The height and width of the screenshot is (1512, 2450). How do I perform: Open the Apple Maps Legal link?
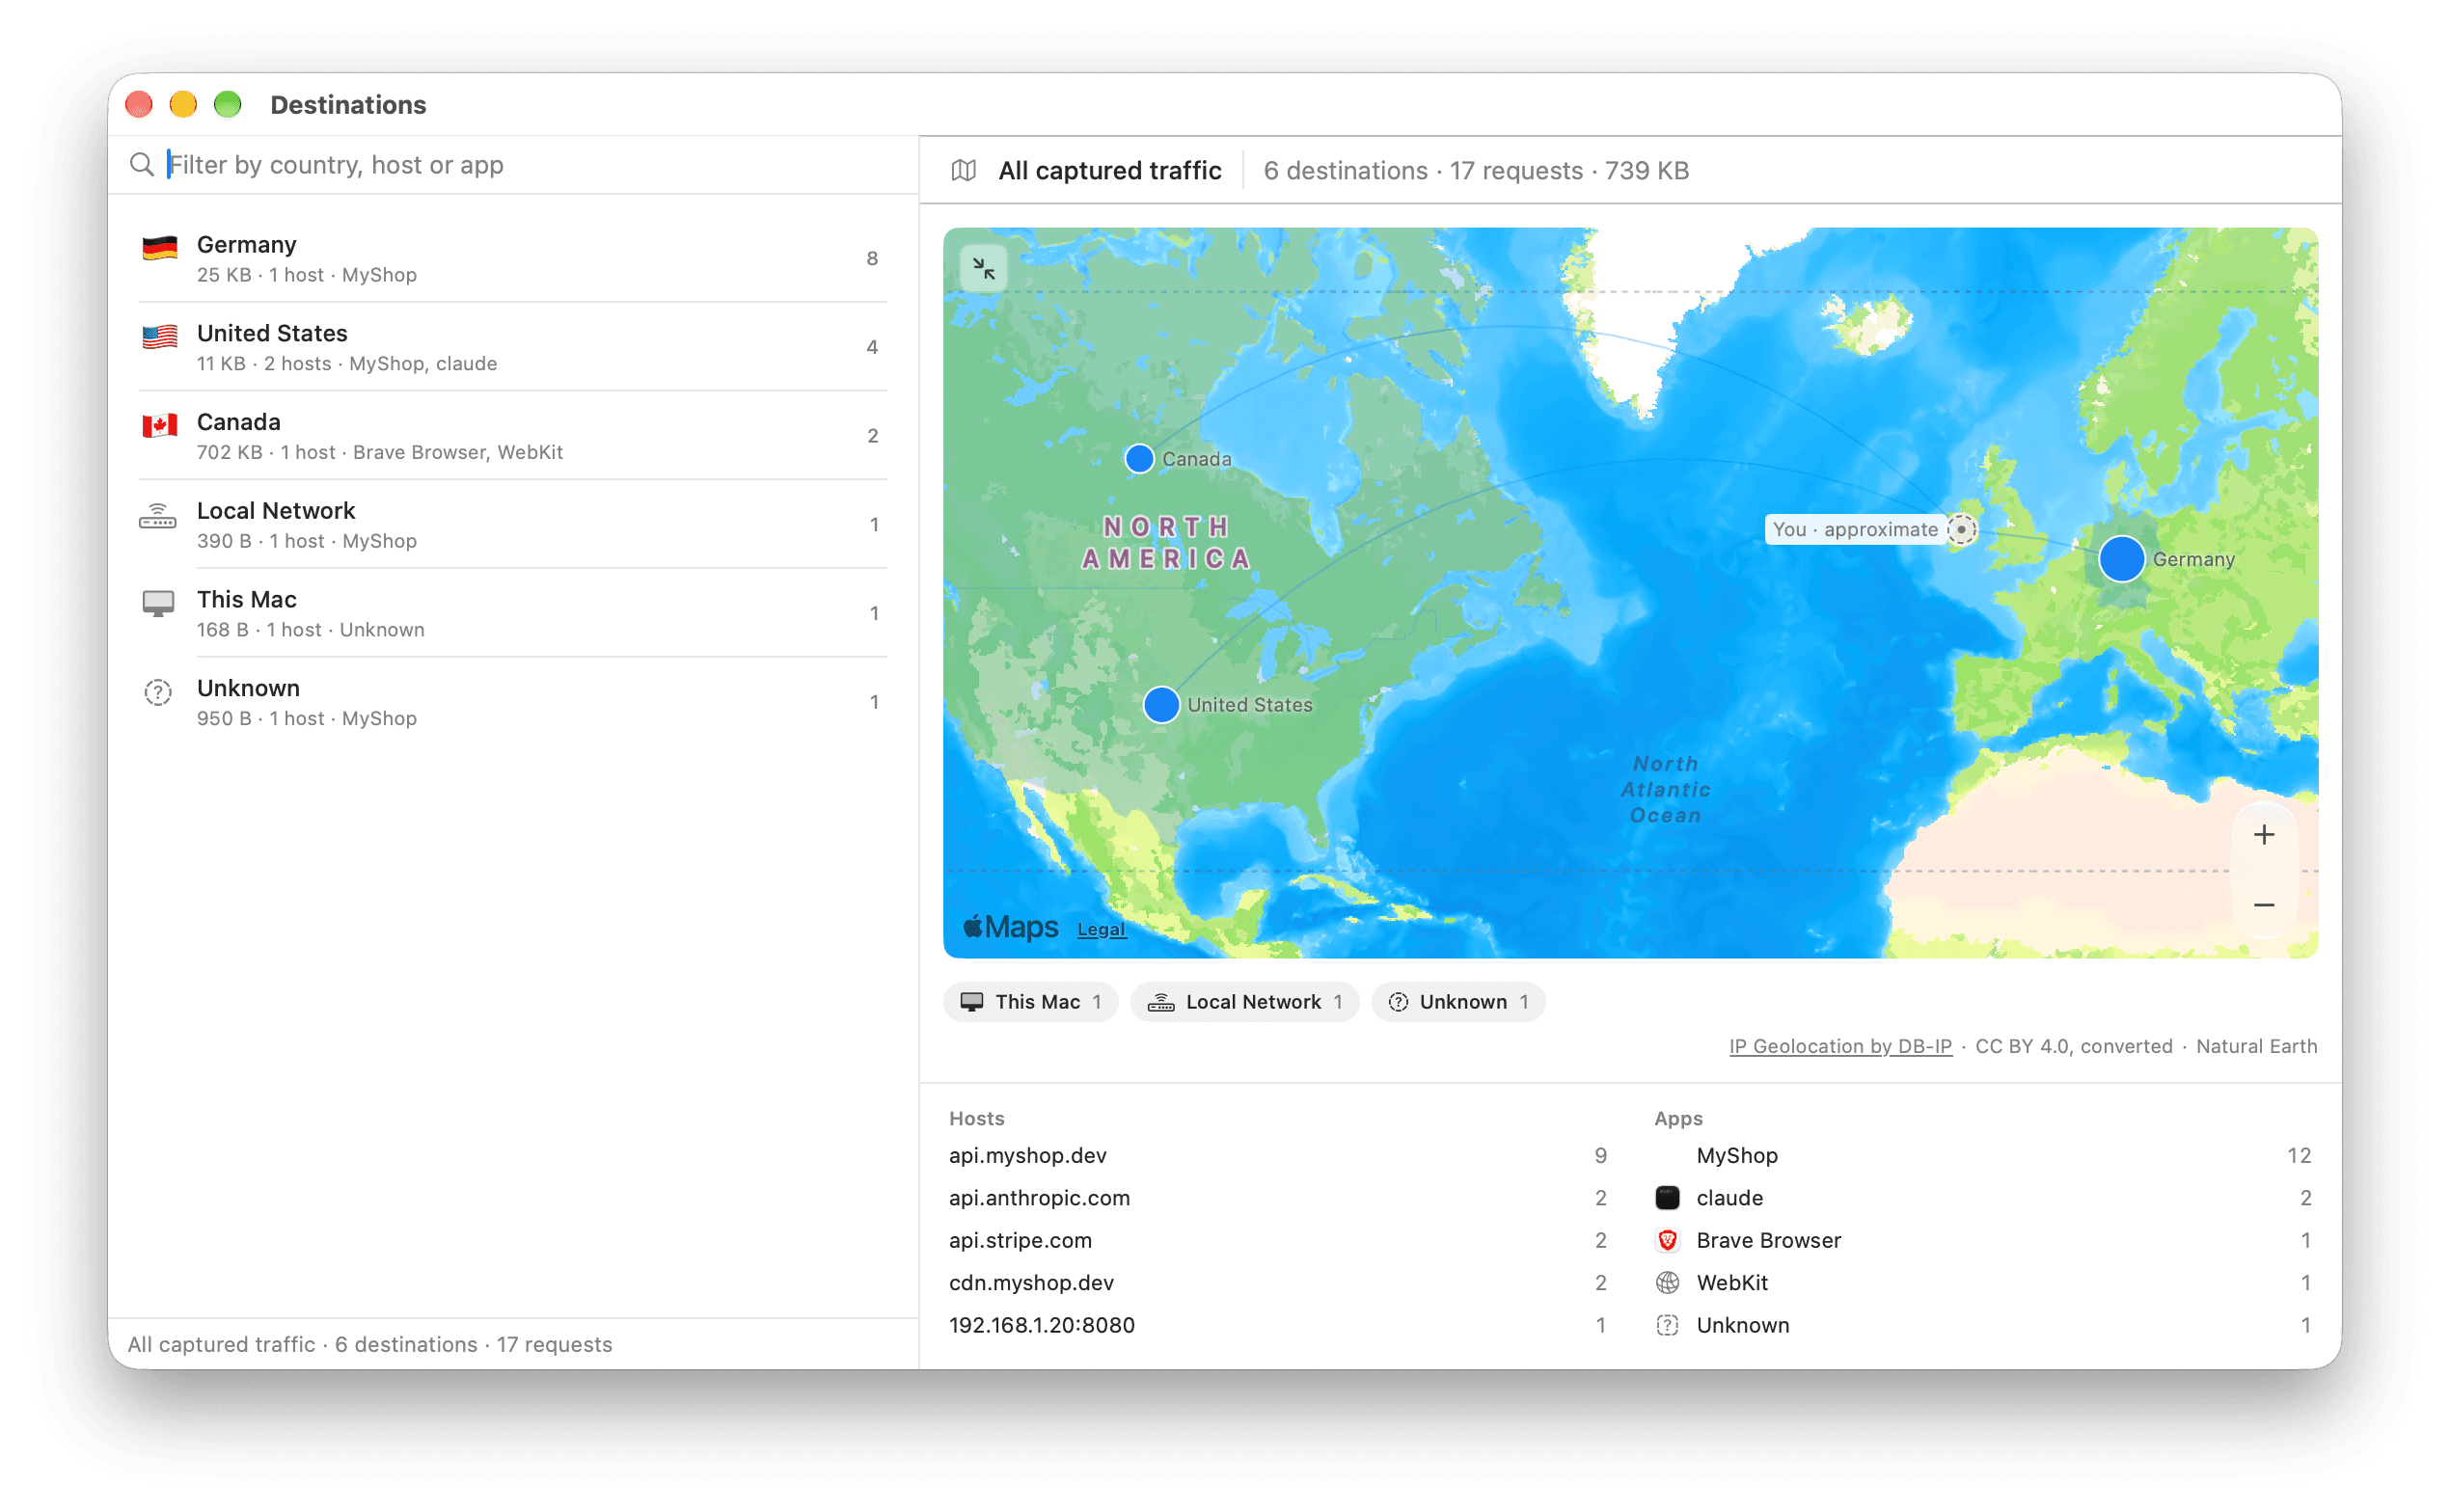(1101, 929)
